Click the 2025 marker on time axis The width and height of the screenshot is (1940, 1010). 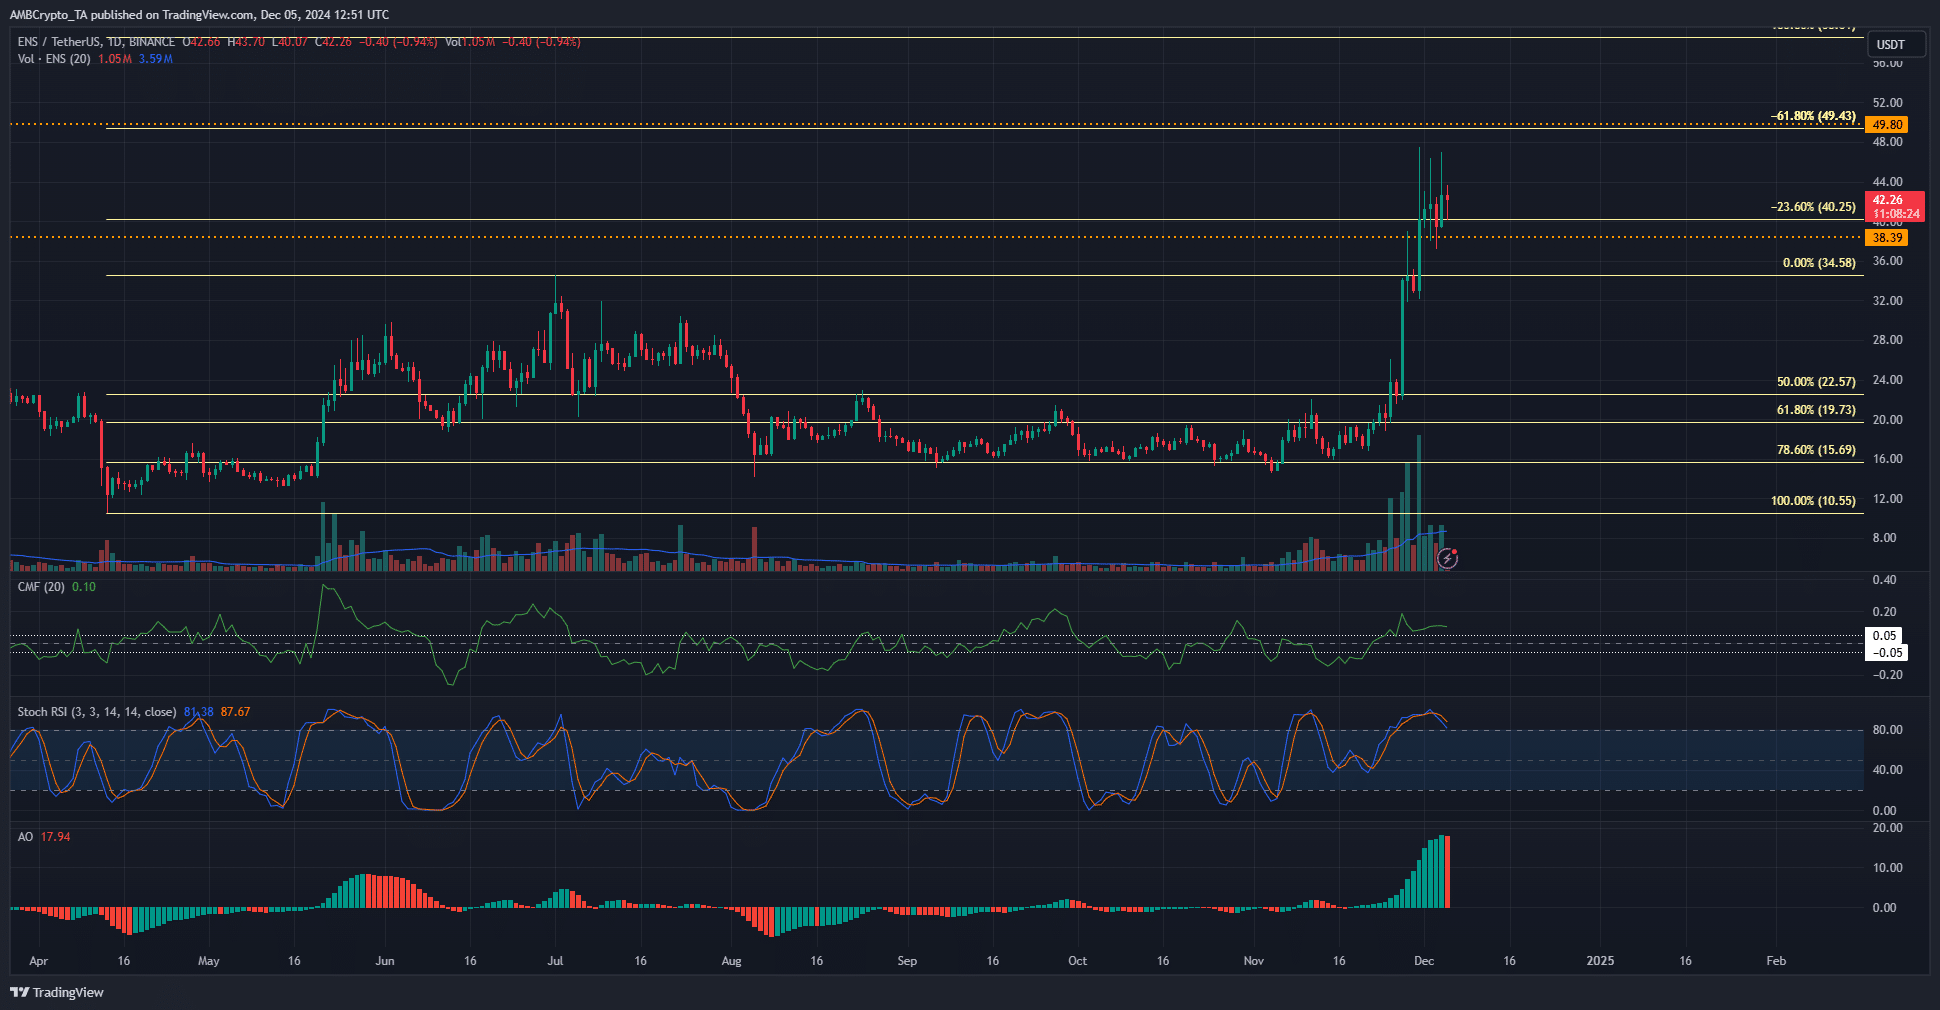(1600, 961)
